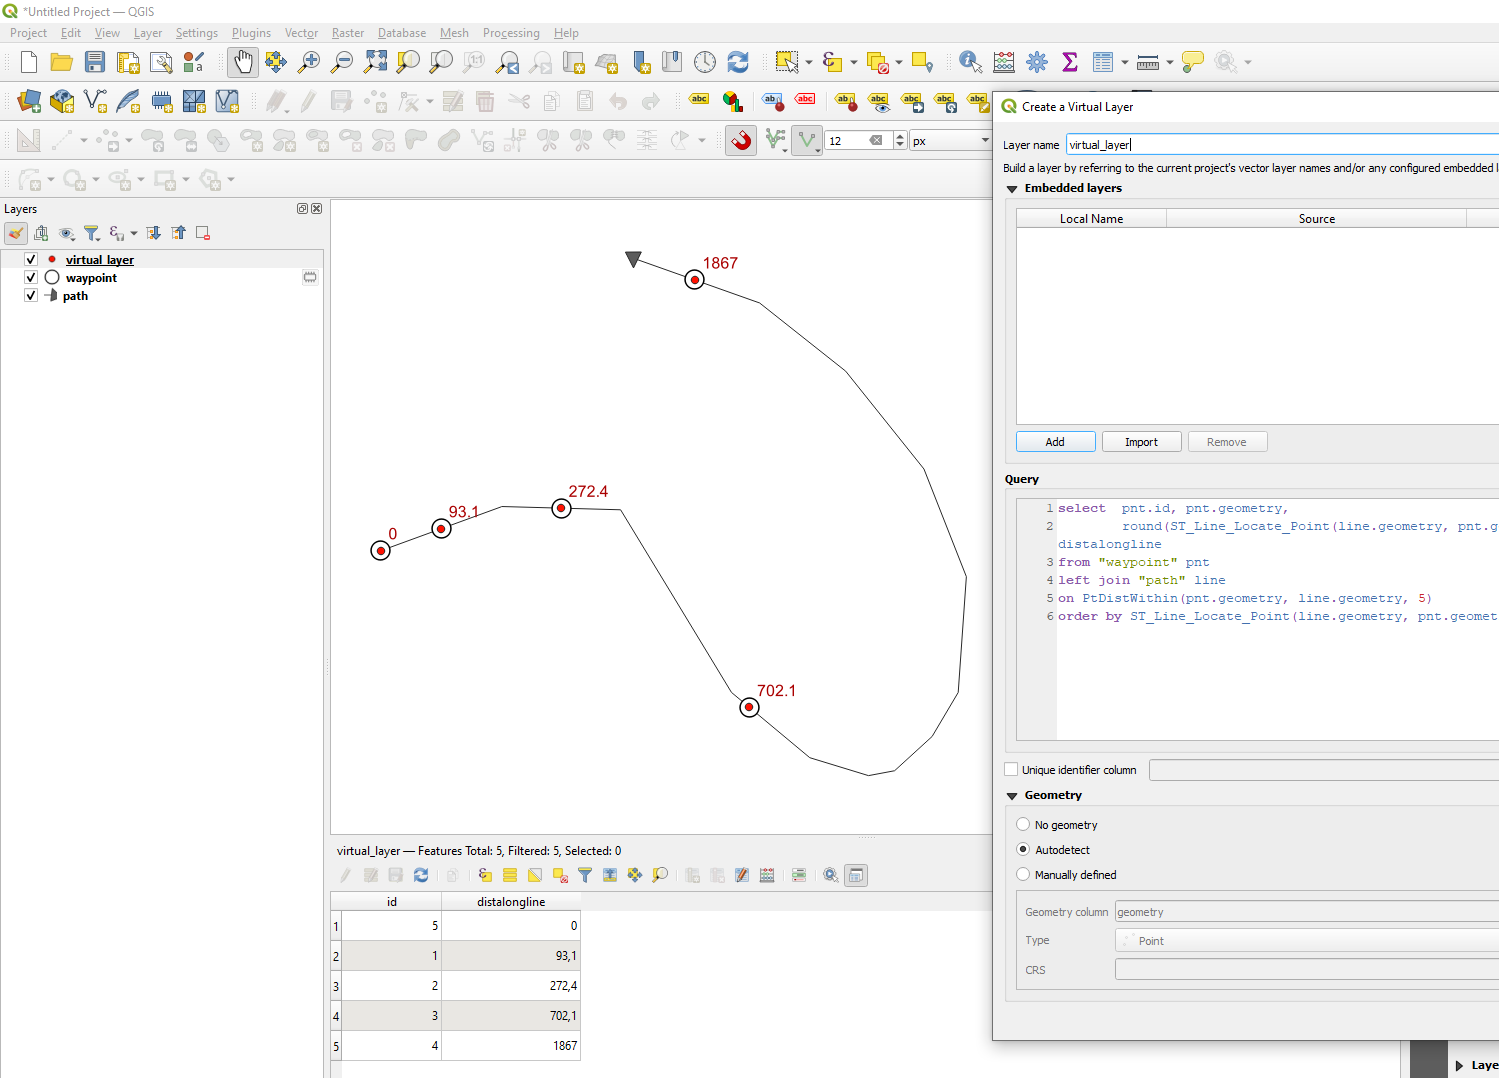
Task: Toggle visibility of waypoint layer
Action: [x=31, y=277]
